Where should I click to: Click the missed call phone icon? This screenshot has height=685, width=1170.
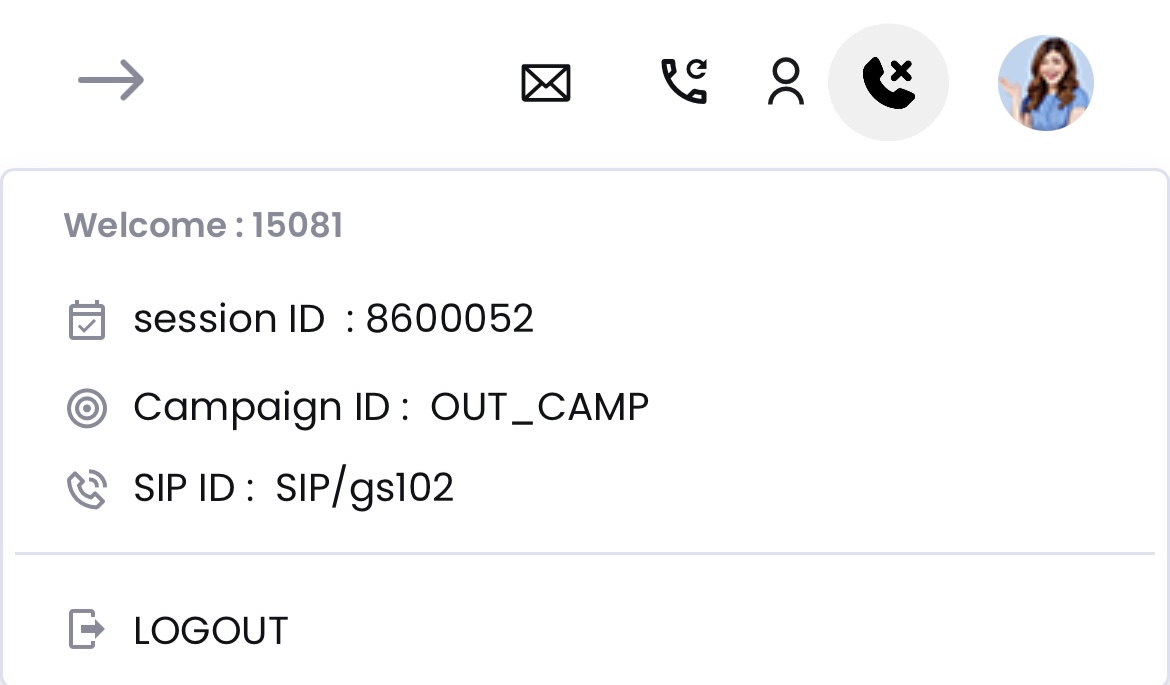pyautogui.click(x=888, y=83)
